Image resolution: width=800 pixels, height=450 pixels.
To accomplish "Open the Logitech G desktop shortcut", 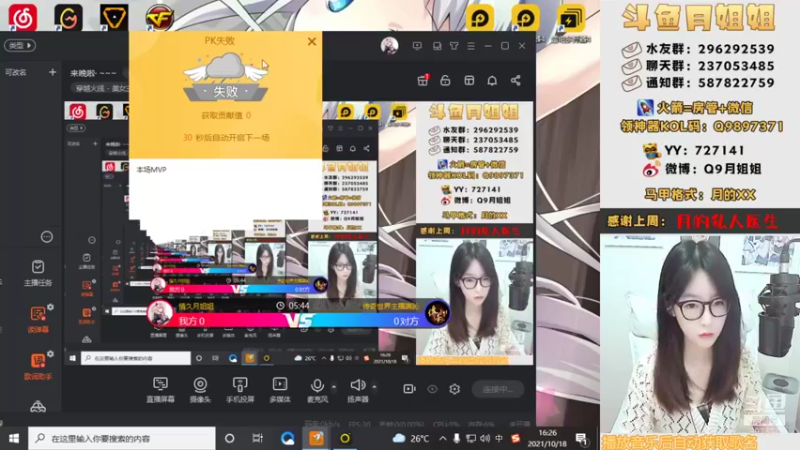I will pyautogui.click(x=68, y=17).
